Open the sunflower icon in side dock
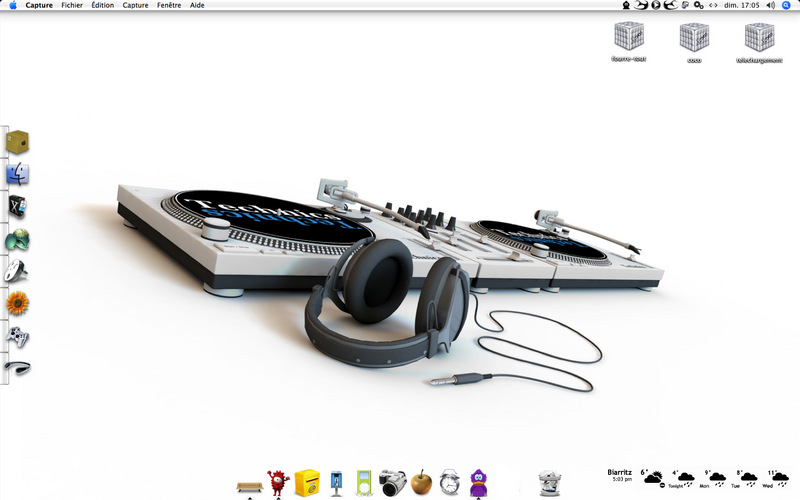Image resolution: width=800 pixels, height=500 pixels. pyautogui.click(x=17, y=304)
